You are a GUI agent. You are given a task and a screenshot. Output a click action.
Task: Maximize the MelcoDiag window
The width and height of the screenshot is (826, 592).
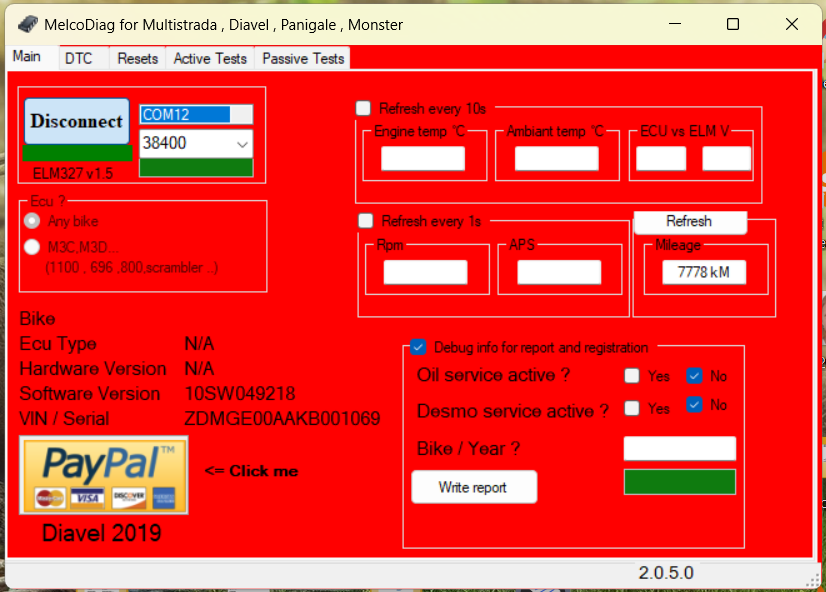coord(733,24)
